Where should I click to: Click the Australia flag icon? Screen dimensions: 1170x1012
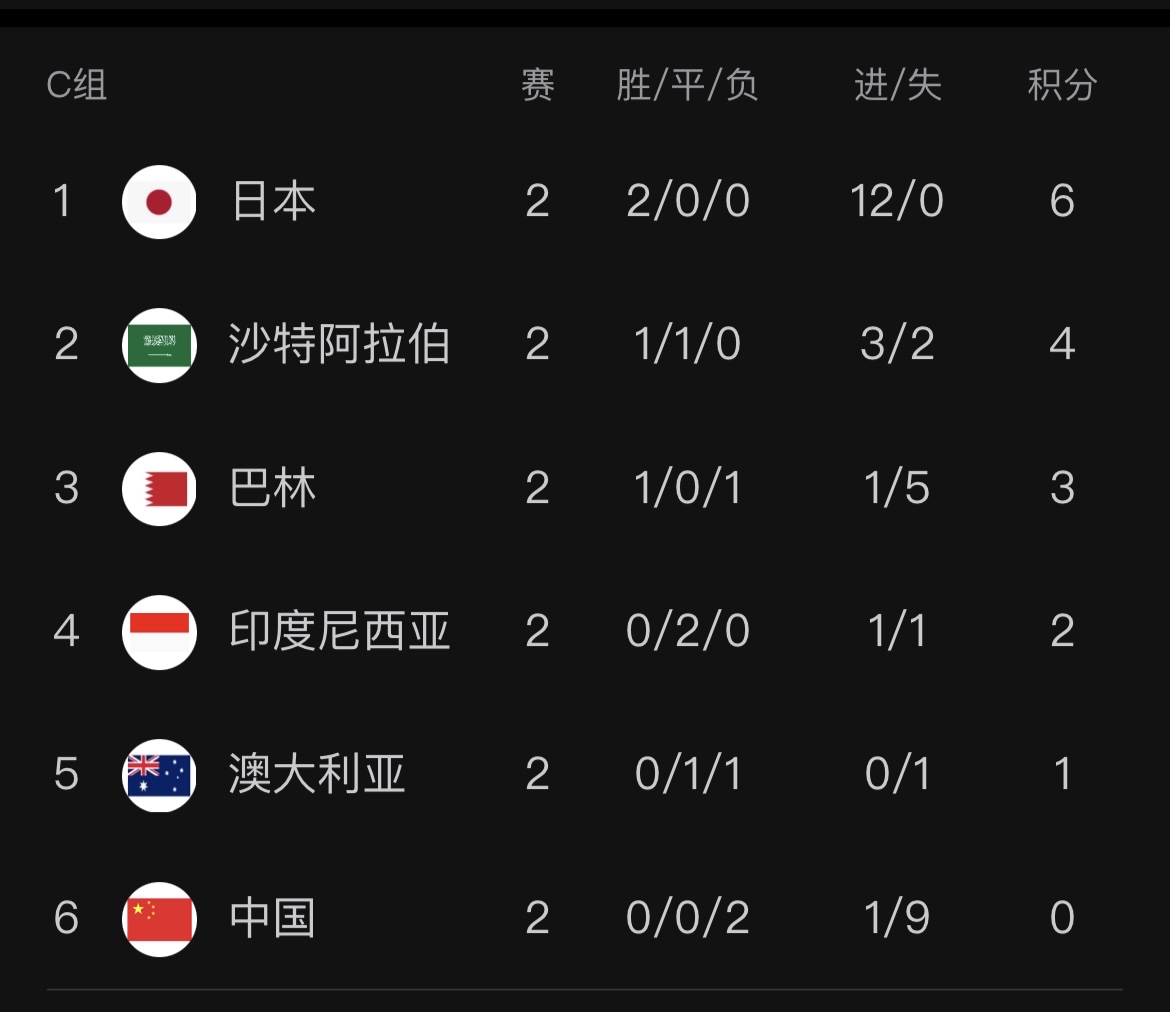158,774
